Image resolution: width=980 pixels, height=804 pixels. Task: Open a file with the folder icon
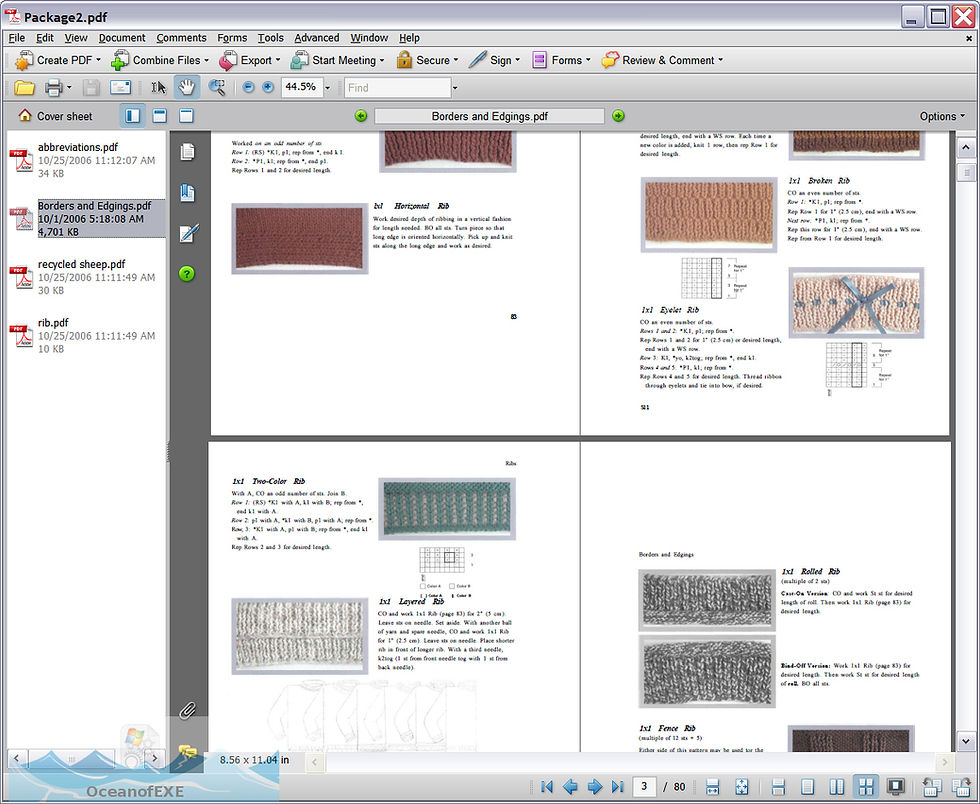[x=24, y=88]
